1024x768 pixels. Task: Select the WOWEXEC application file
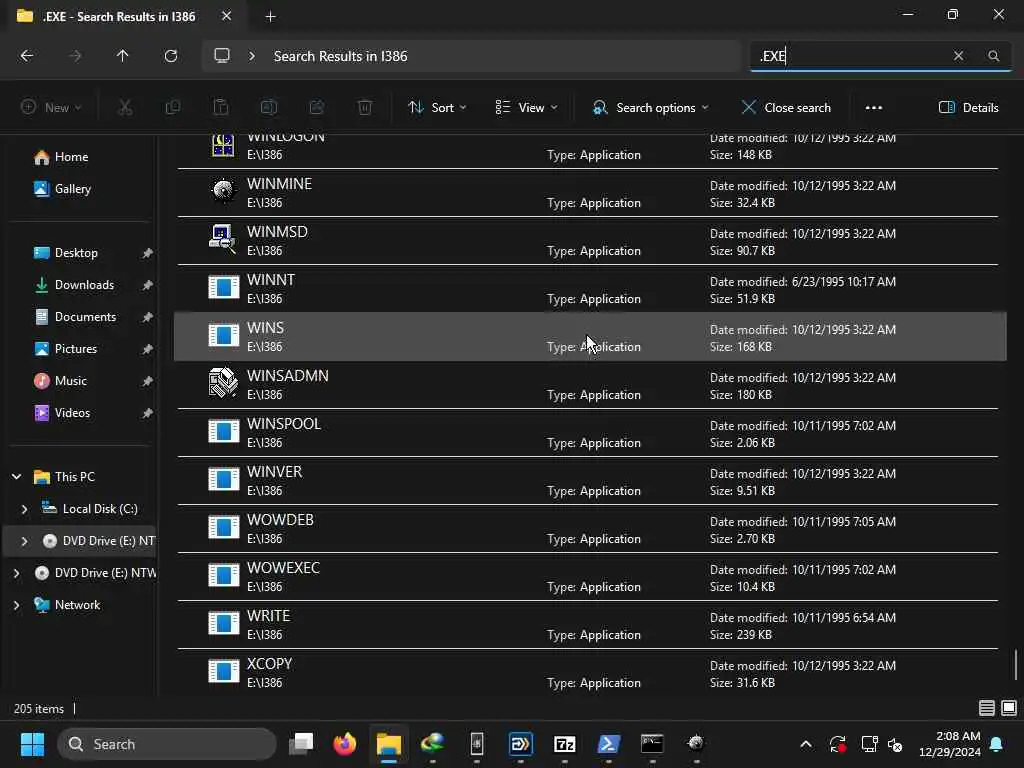pos(588,577)
